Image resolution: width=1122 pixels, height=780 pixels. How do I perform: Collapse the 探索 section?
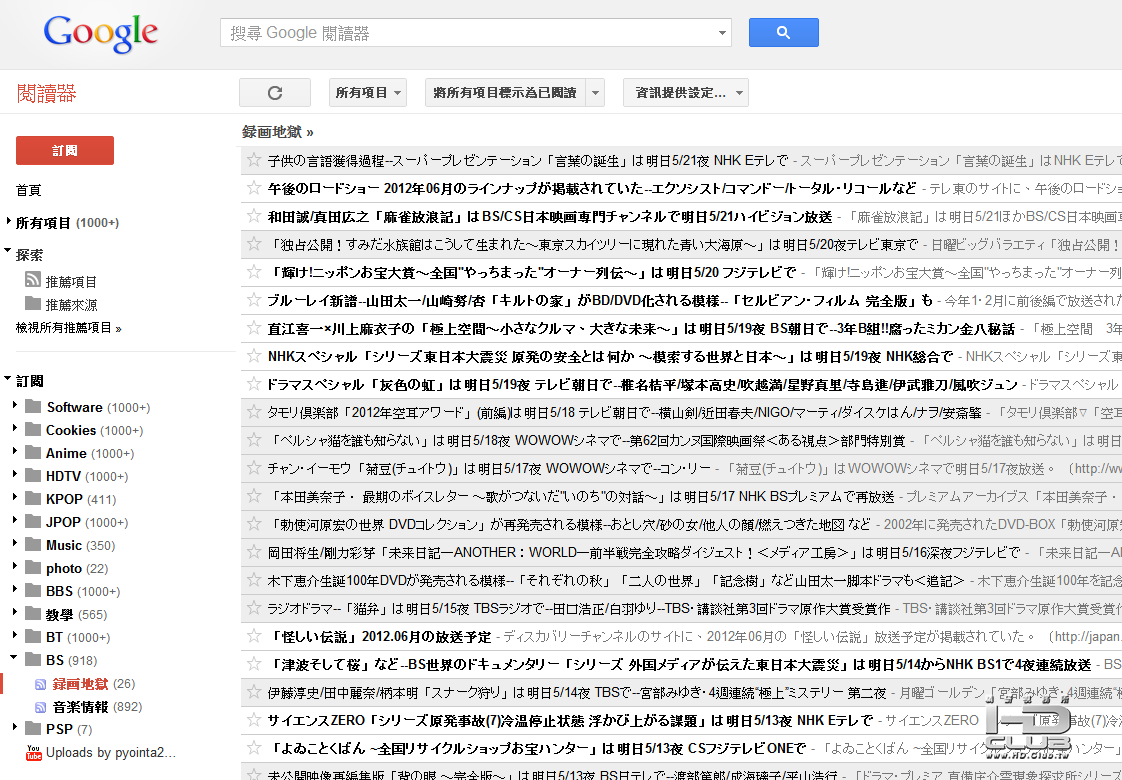tap(8, 251)
